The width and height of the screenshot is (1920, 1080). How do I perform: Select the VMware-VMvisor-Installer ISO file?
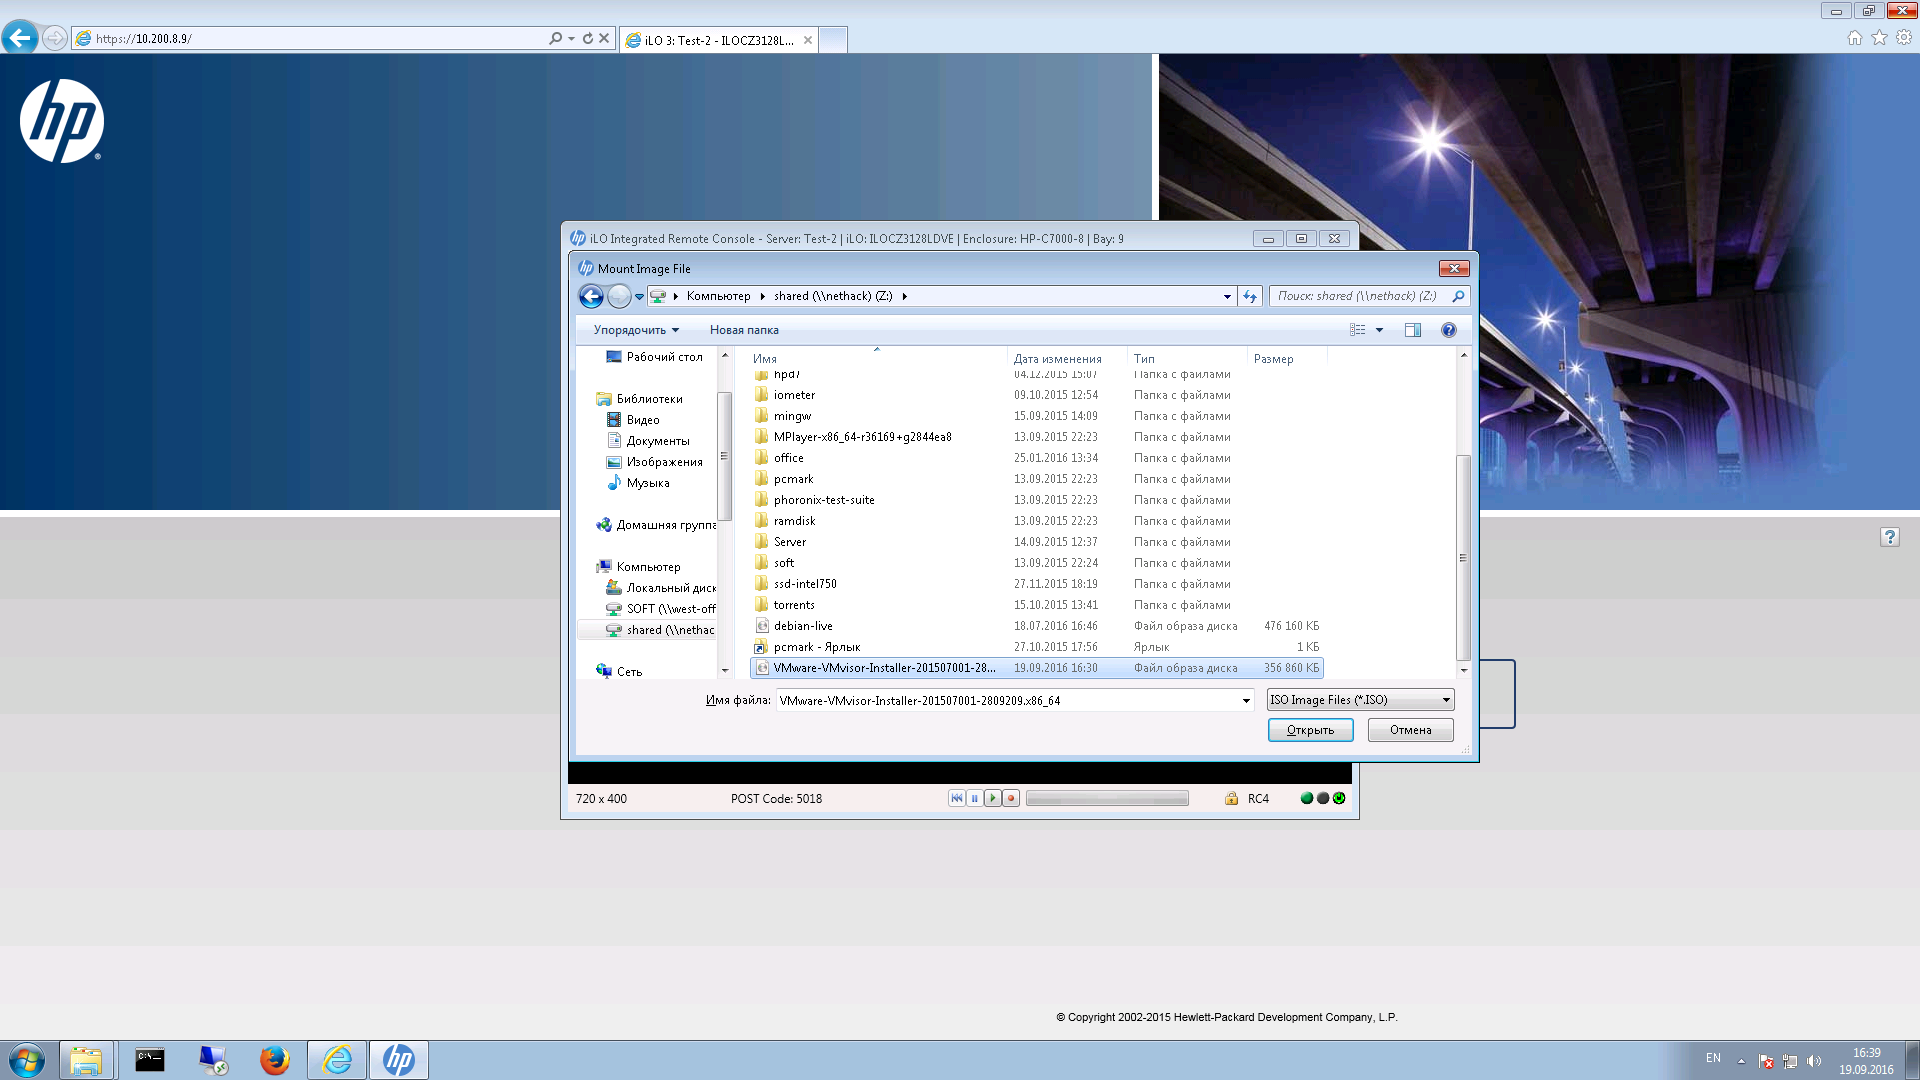[1036, 668]
